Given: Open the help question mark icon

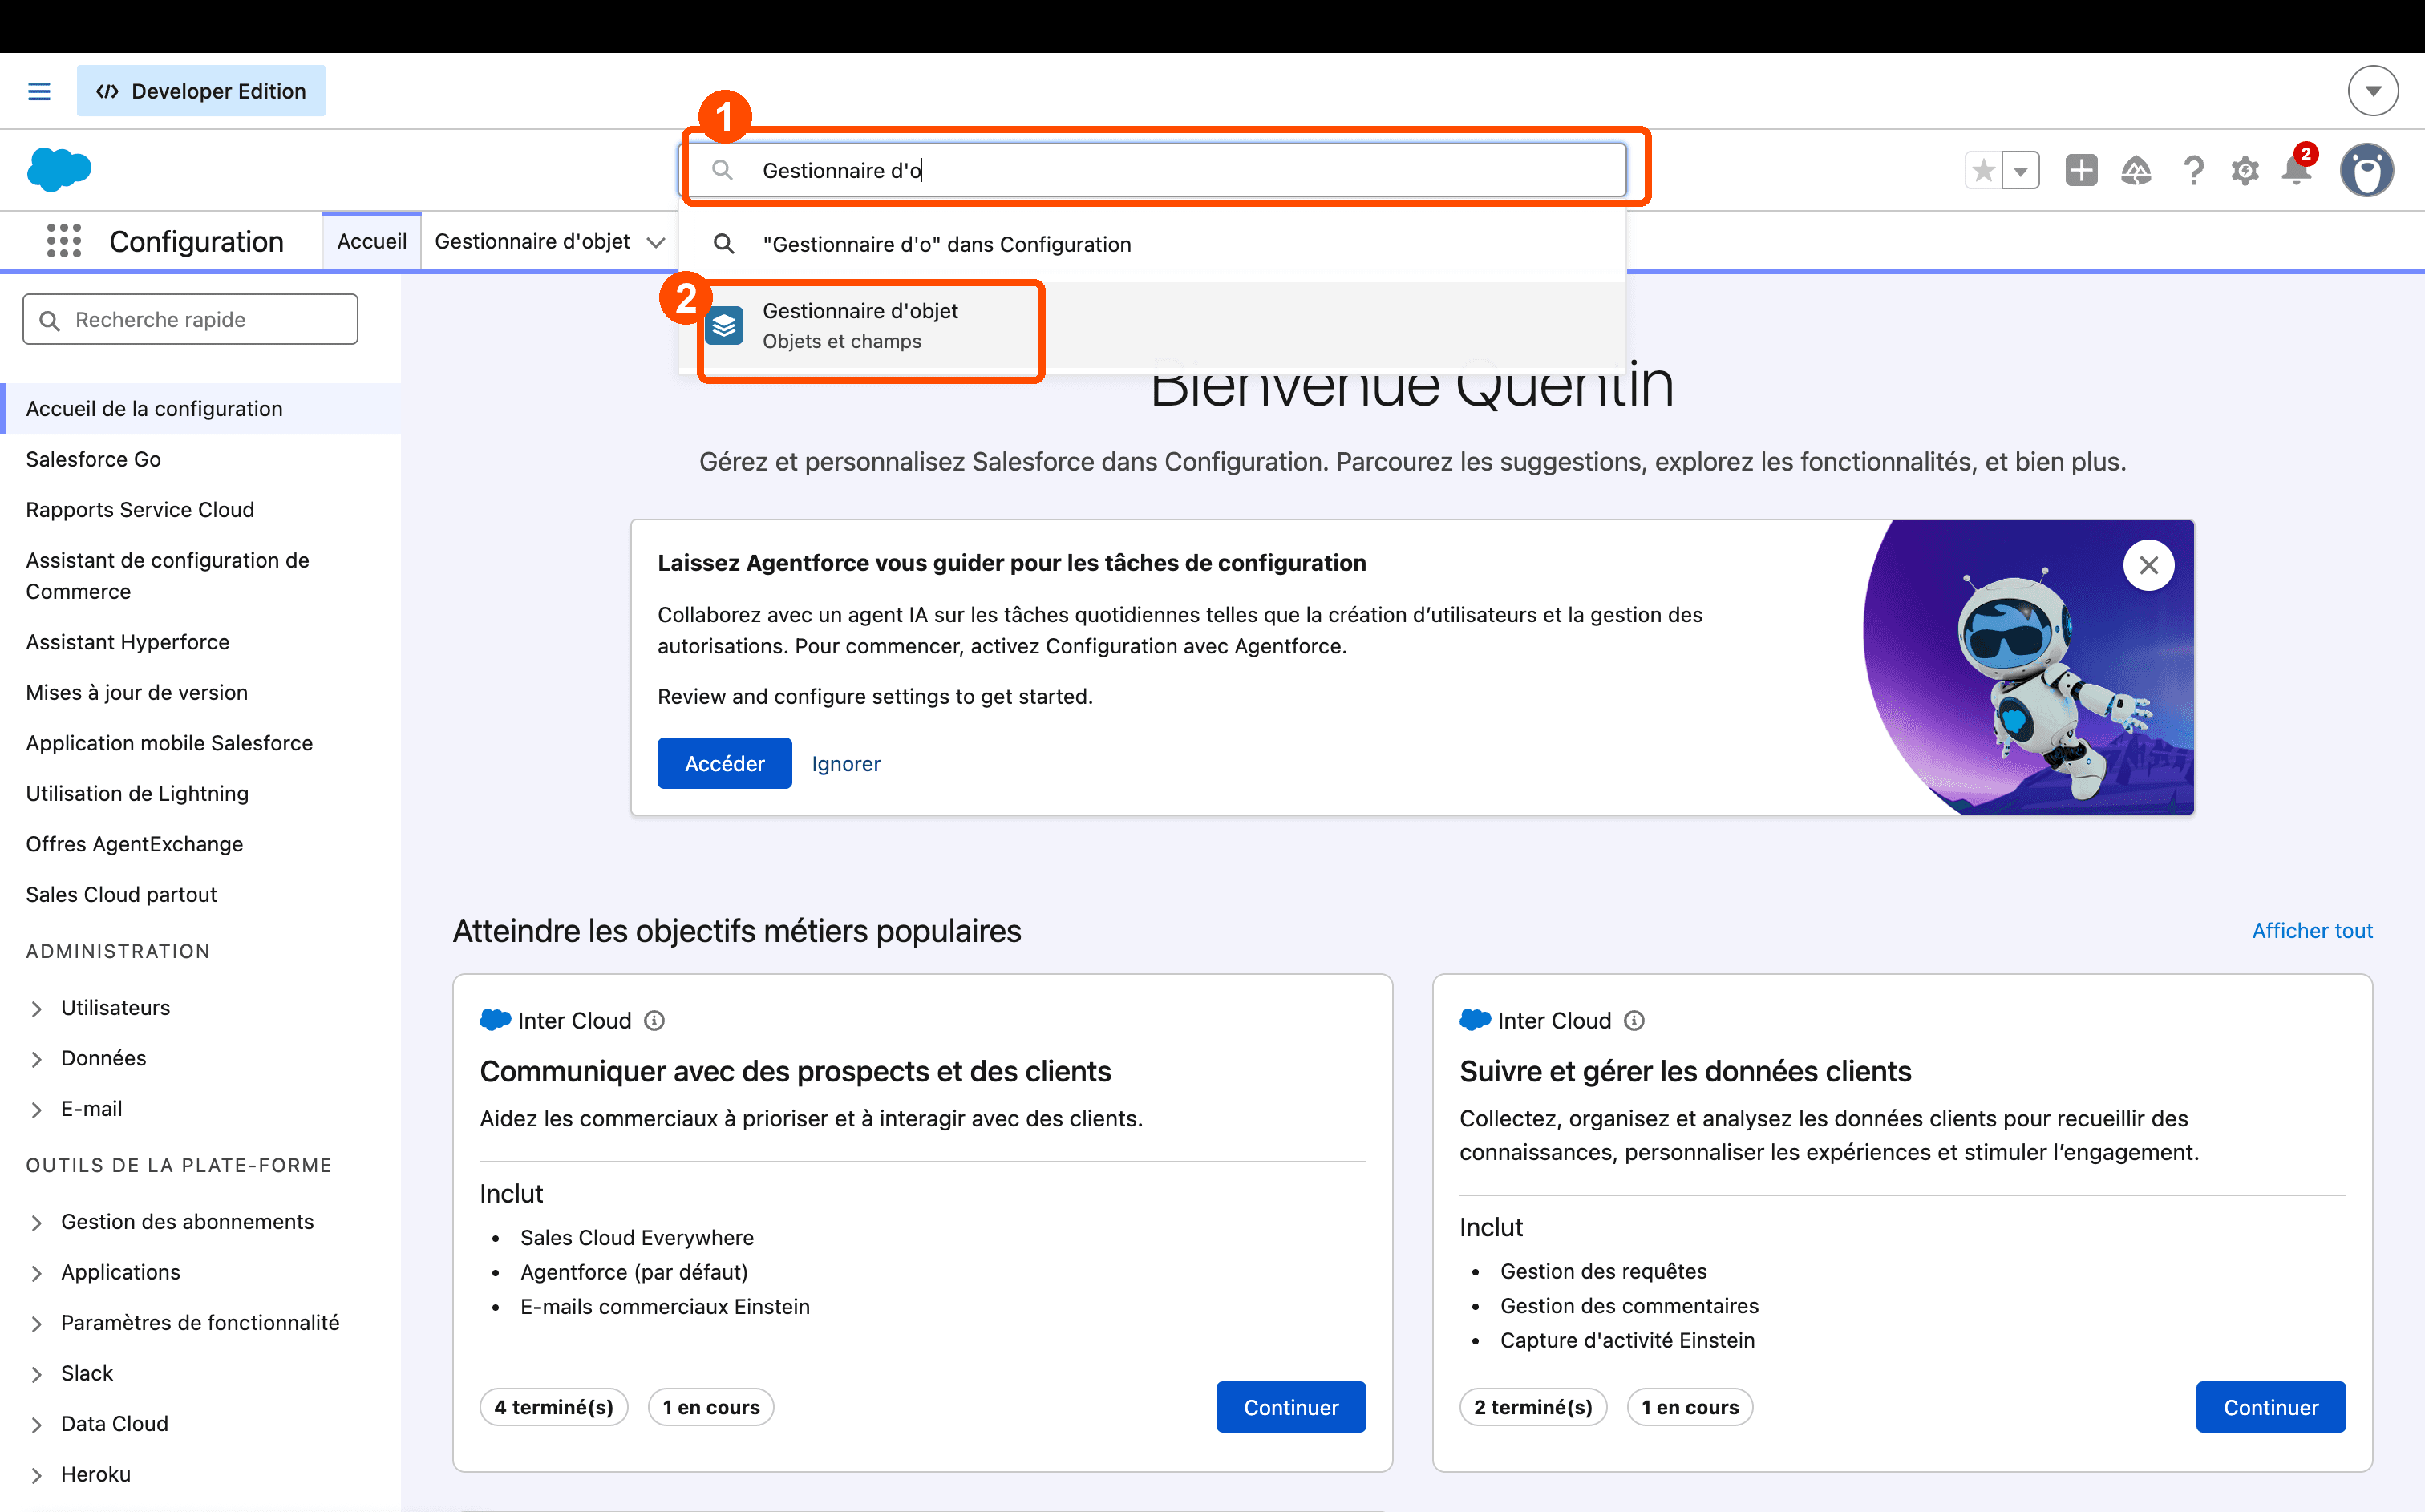Looking at the screenshot, I should [2193, 170].
